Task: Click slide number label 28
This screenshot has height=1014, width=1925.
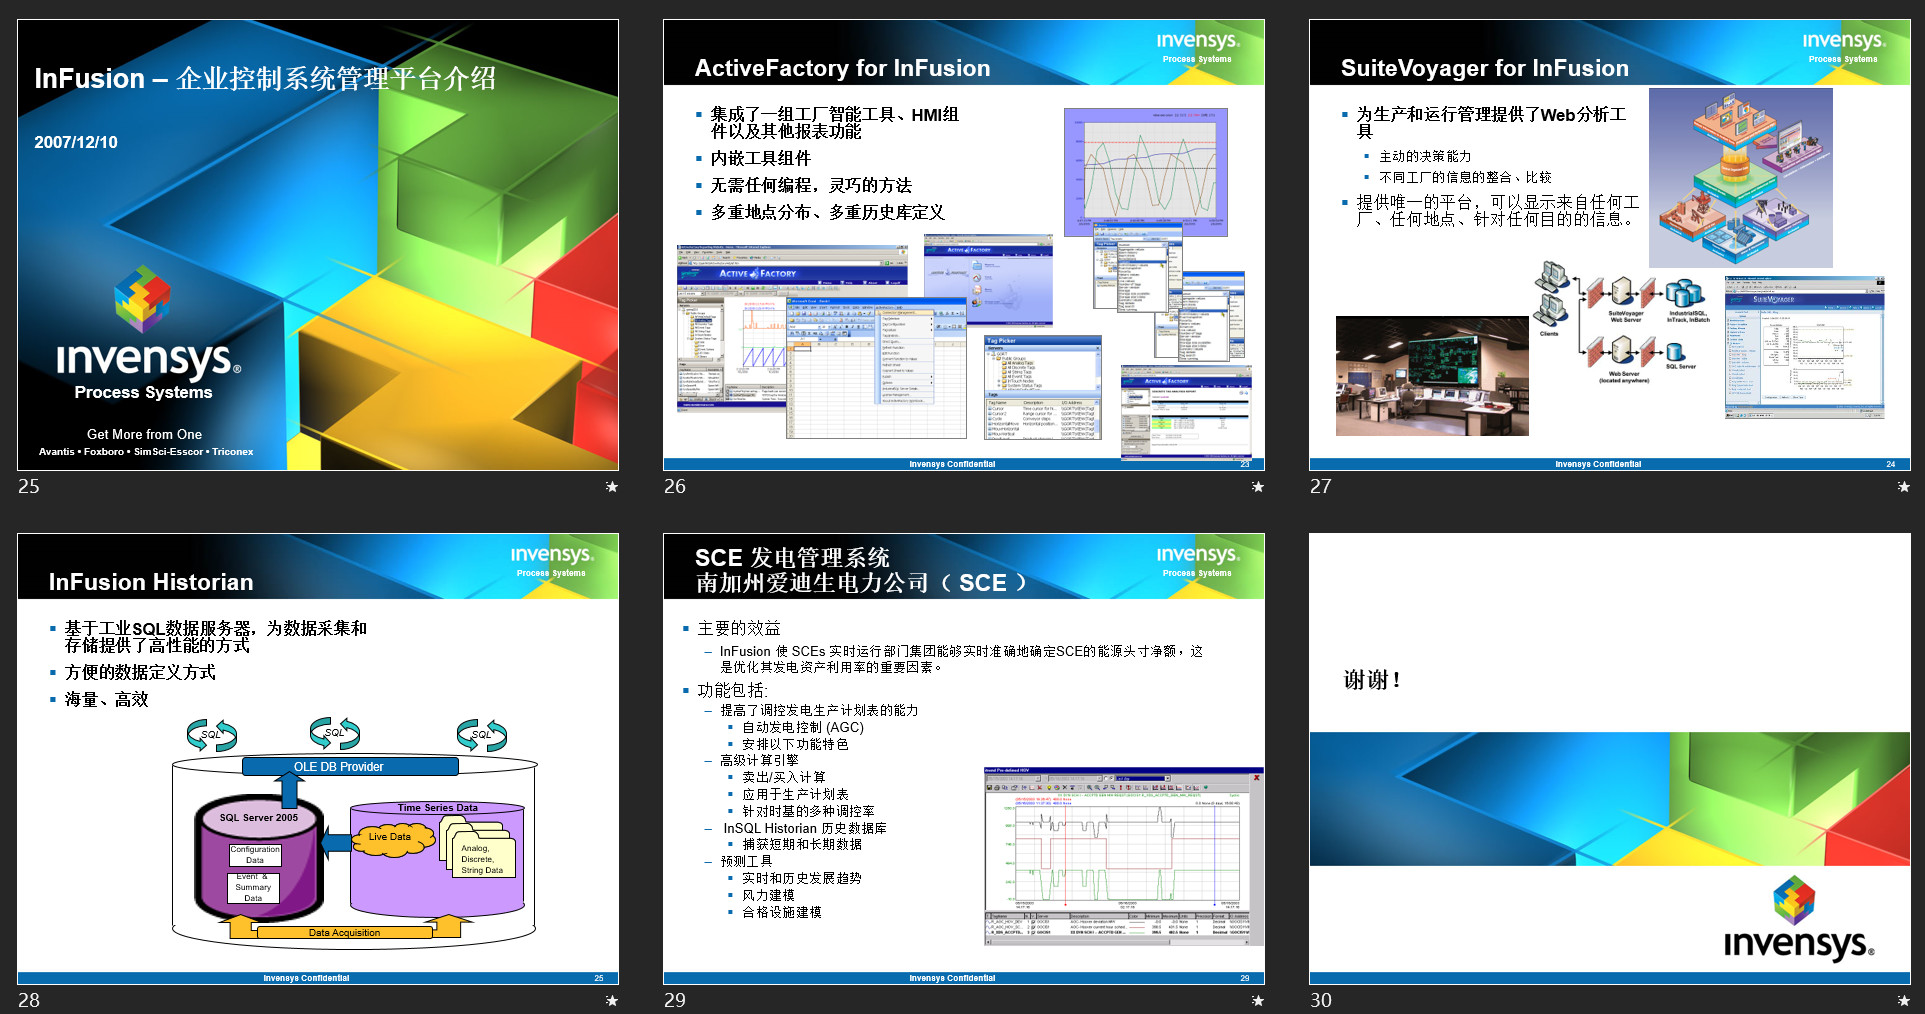Action: [x=29, y=1000]
